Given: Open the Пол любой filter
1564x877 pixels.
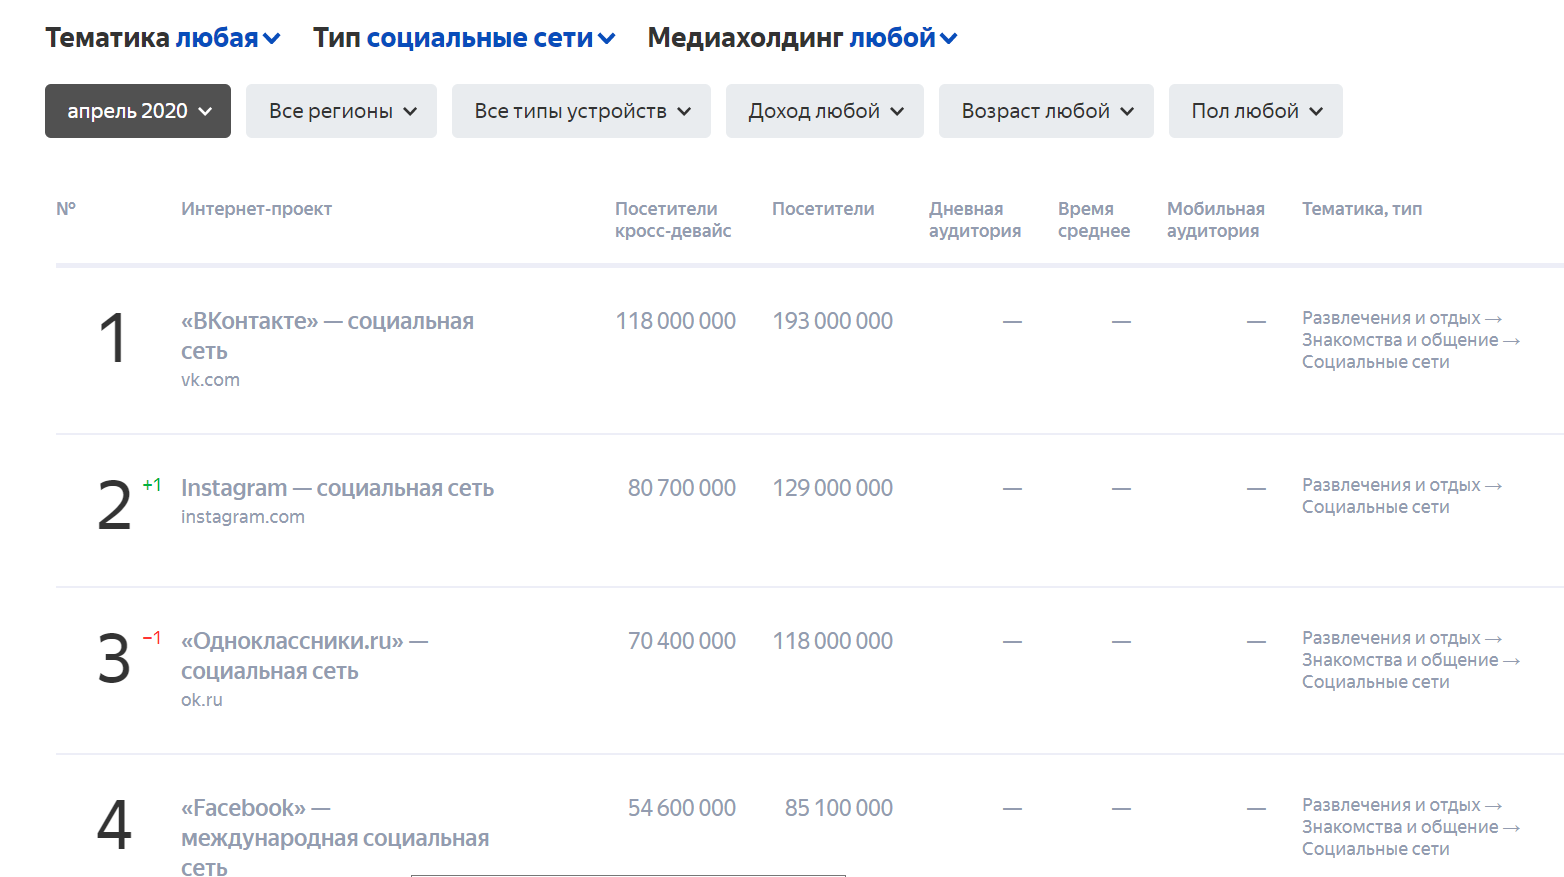Looking at the screenshot, I should pyautogui.click(x=1255, y=110).
